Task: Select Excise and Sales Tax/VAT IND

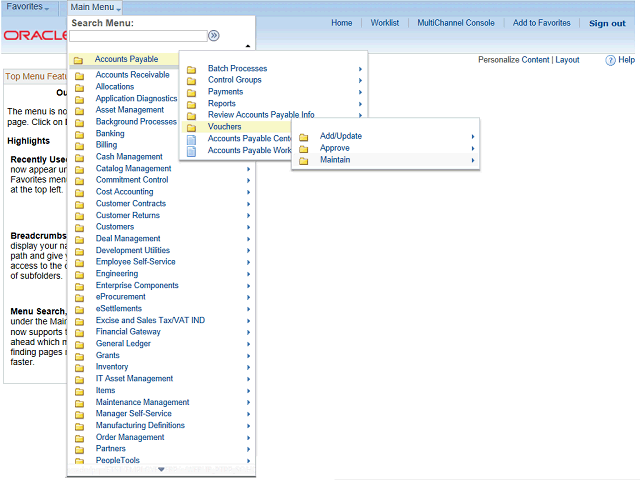Action: tap(150, 321)
